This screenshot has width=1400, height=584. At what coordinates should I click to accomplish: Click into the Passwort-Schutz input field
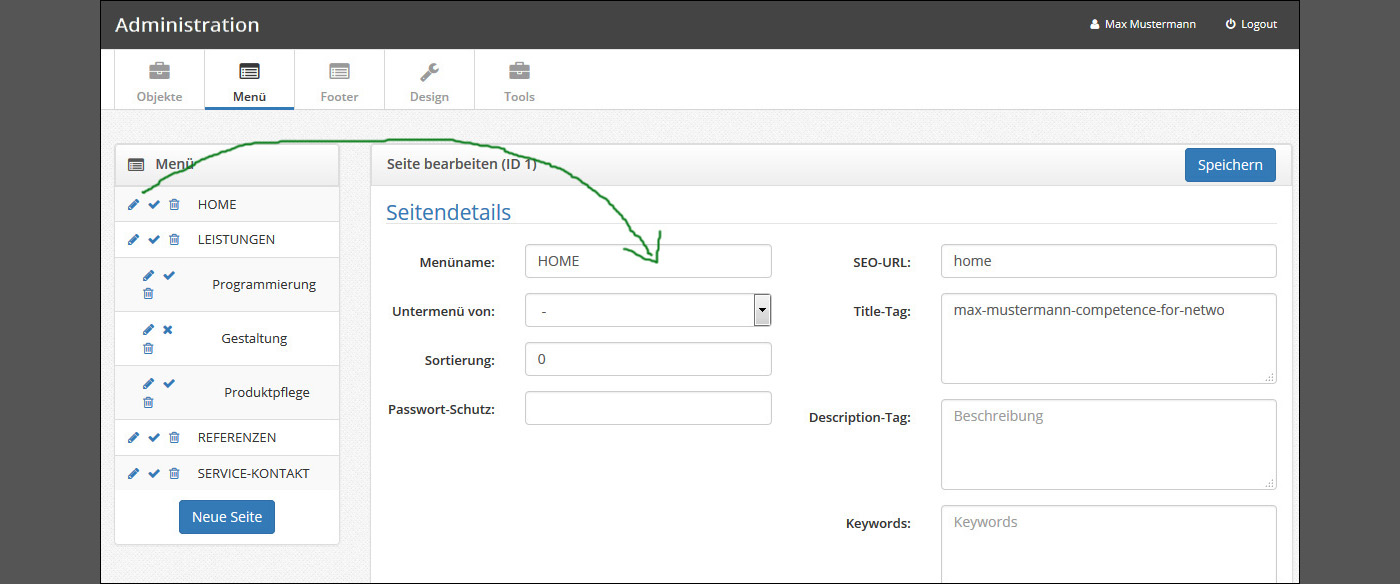[x=648, y=408]
